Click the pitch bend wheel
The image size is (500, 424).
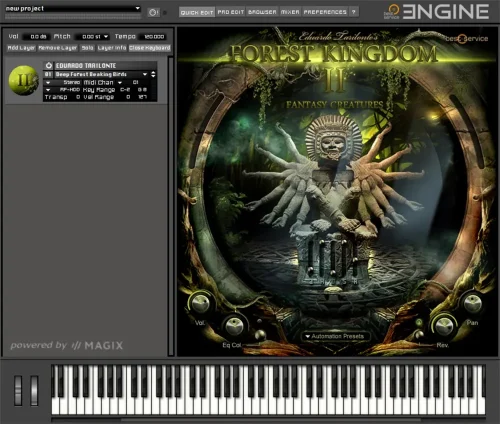coord(18,391)
